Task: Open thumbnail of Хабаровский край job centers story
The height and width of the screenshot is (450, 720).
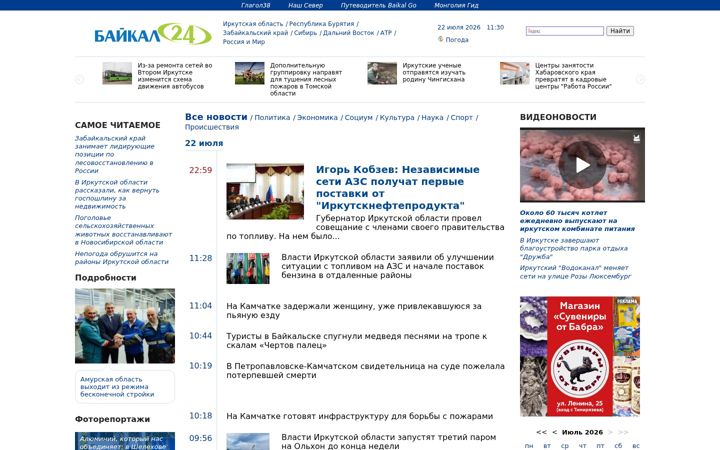Action: coord(514,73)
